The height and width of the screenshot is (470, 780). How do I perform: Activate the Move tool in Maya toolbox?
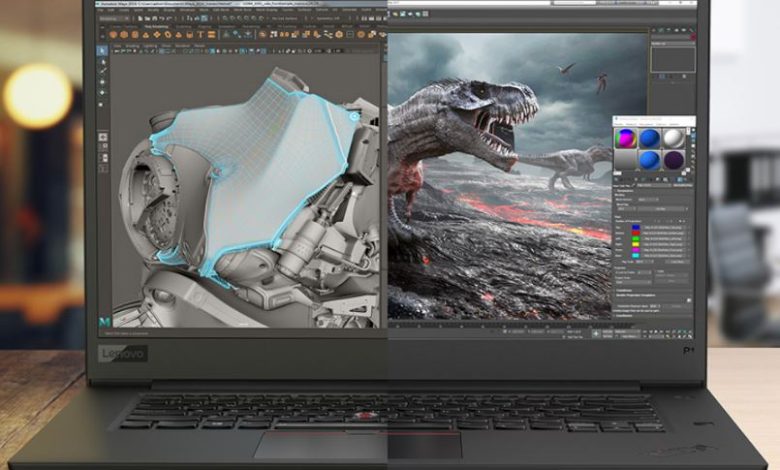[x=102, y=82]
